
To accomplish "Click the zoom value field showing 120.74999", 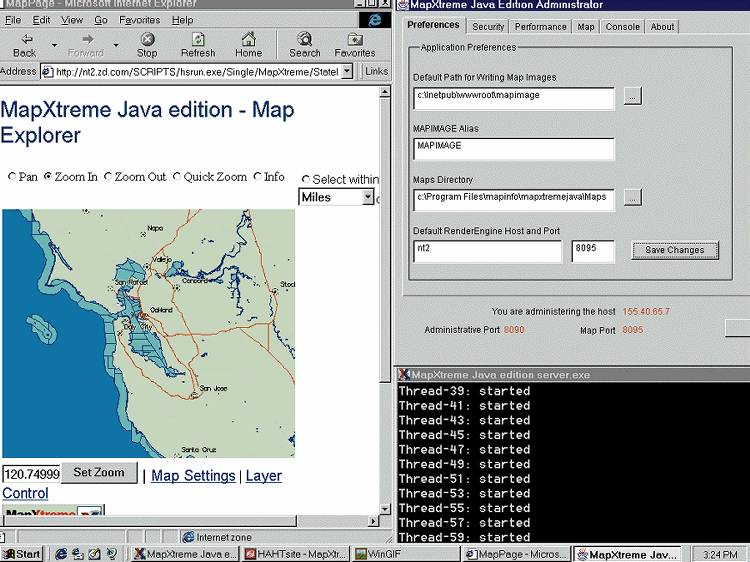I will point(32,474).
